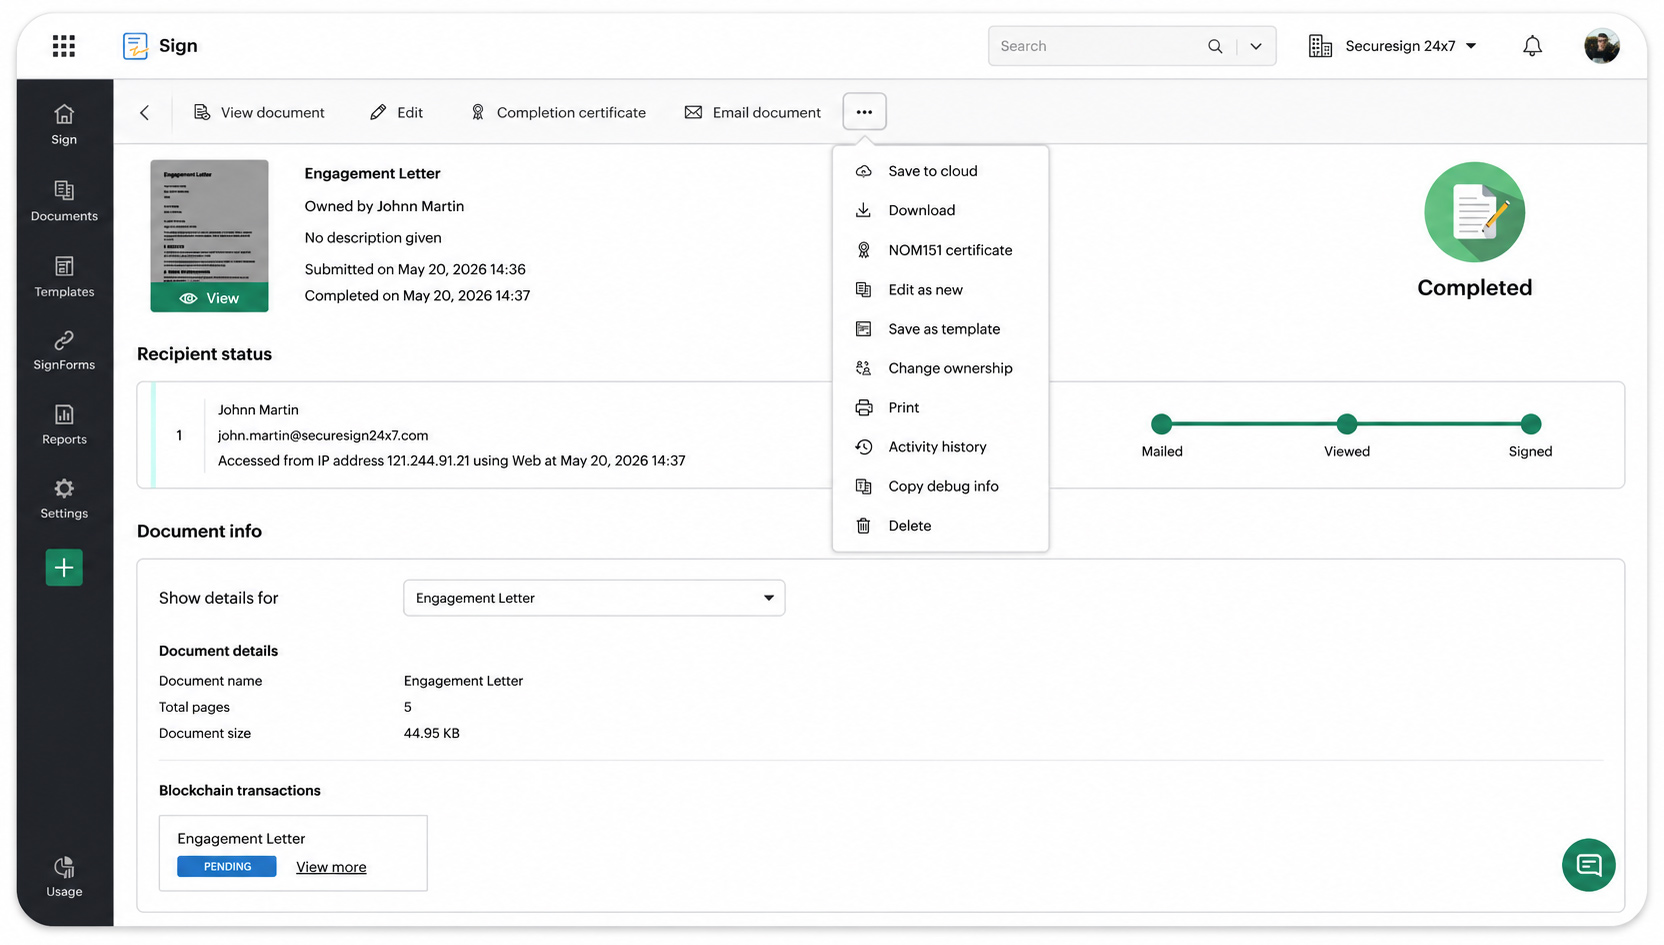
Task: Open Reports in sidebar
Action: 64,425
